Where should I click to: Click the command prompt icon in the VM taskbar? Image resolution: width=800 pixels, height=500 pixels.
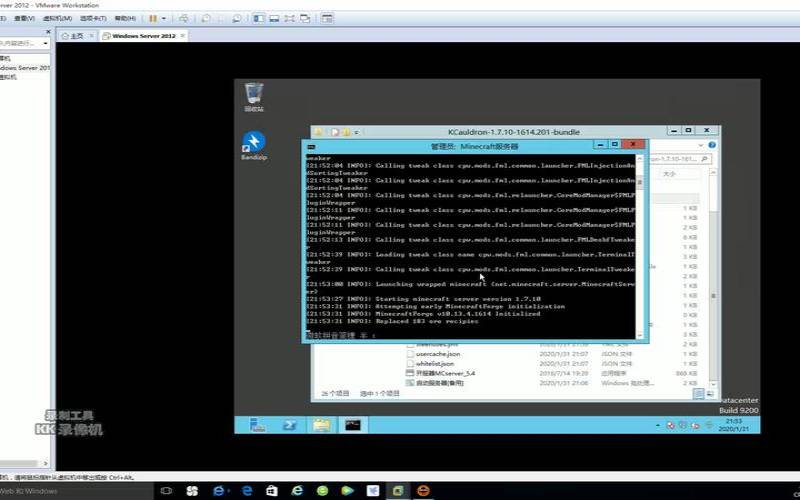pyautogui.click(x=353, y=424)
